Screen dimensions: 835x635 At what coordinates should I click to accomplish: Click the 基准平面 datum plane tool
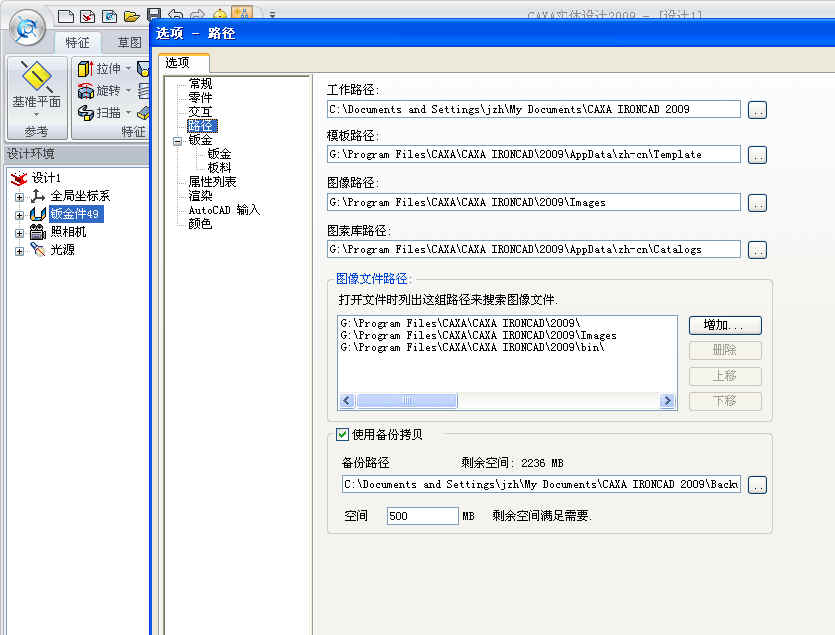[36, 84]
